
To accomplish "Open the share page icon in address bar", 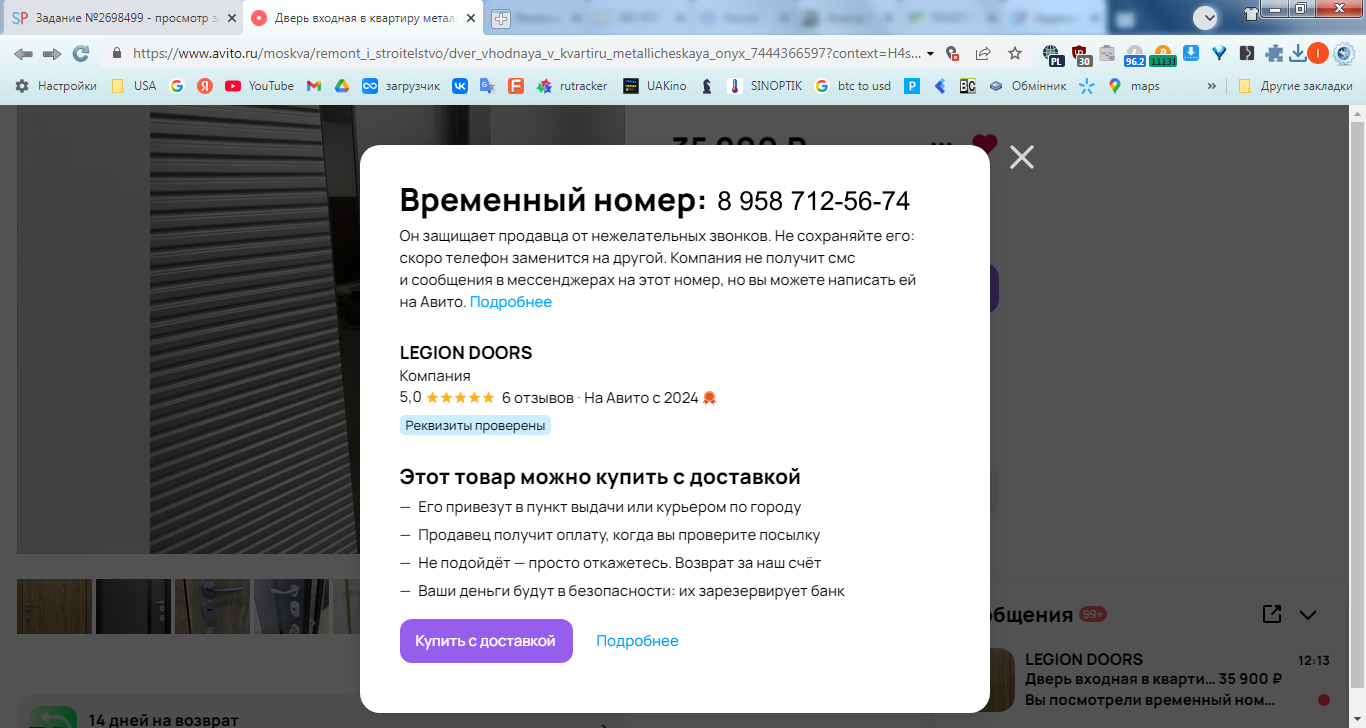I will tap(983, 53).
